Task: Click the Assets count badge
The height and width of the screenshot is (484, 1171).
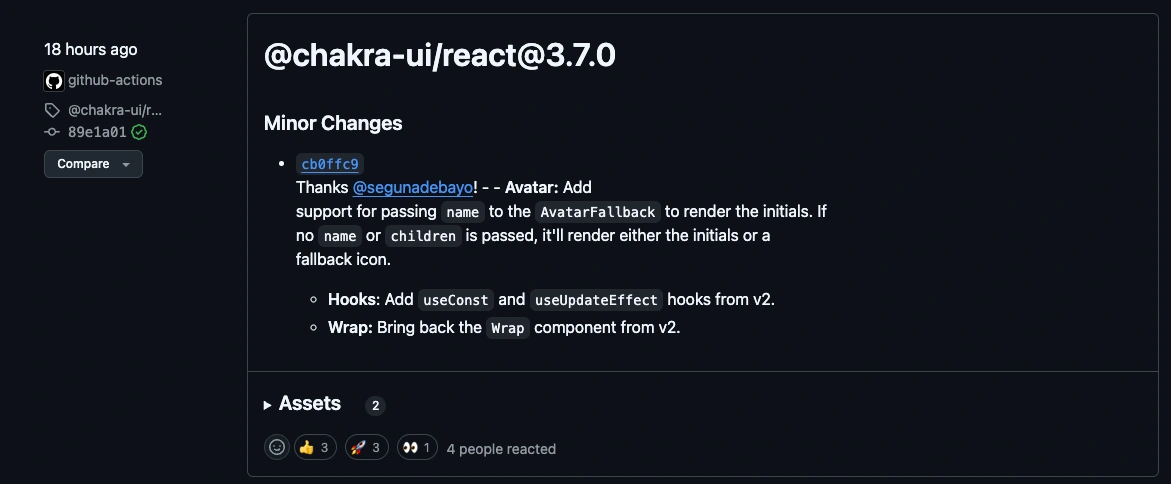Action: [x=375, y=405]
